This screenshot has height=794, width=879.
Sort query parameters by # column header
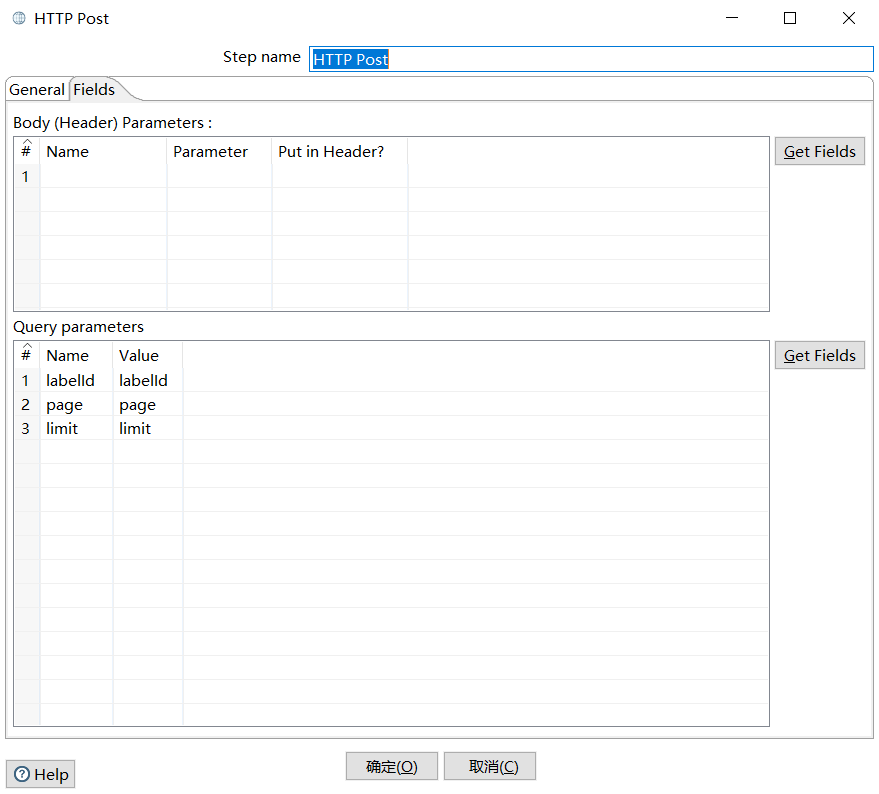click(x=26, y=356)
